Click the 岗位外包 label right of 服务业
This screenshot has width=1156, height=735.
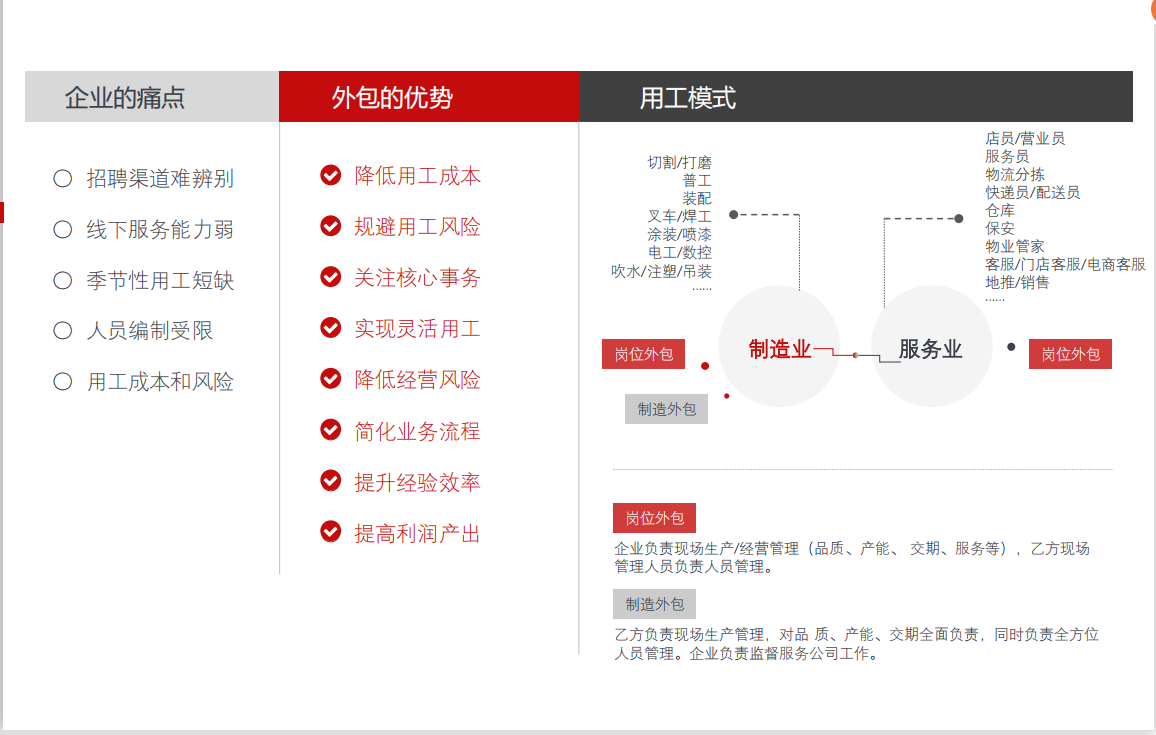1070,354
